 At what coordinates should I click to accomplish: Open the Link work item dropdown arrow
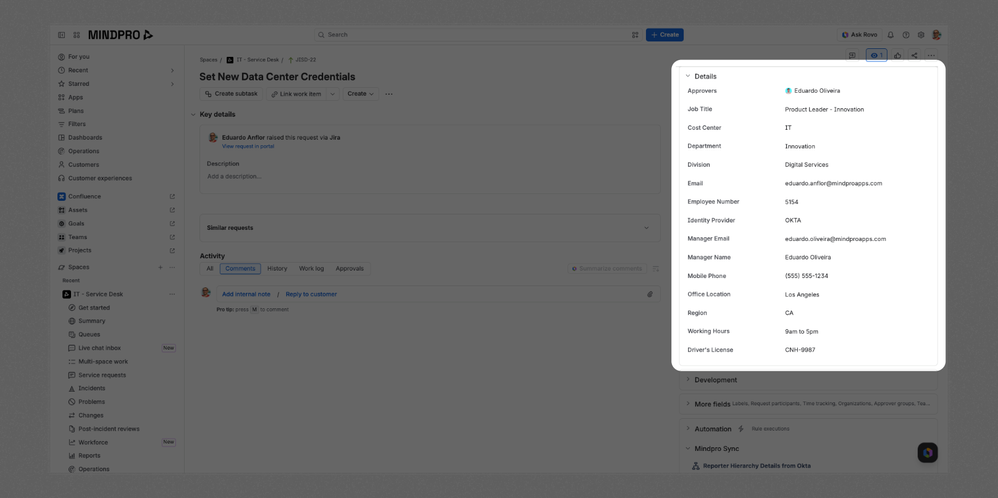click(332, 94)
